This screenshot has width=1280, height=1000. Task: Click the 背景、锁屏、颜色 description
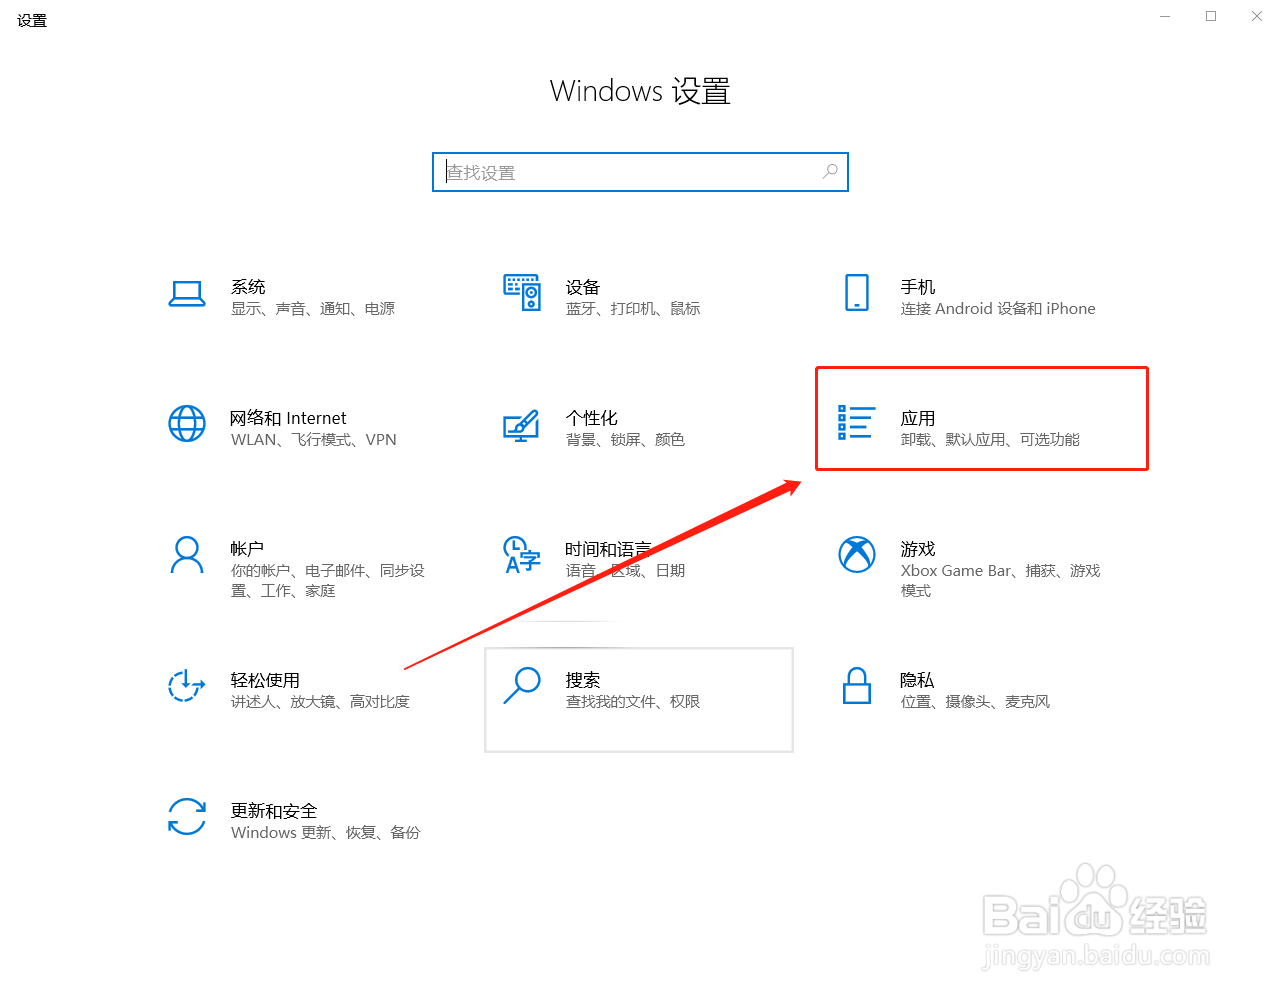pos(625,440)
